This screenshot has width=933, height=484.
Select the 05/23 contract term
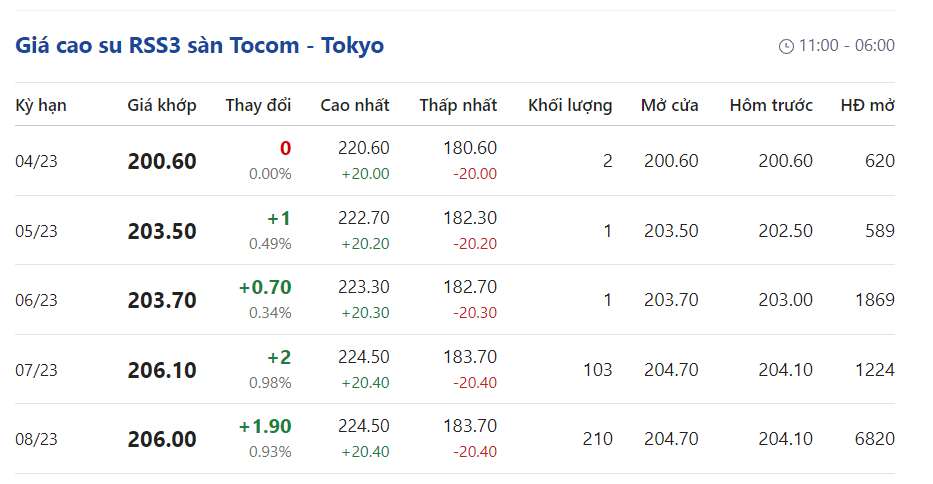click(x=37, y=231)
